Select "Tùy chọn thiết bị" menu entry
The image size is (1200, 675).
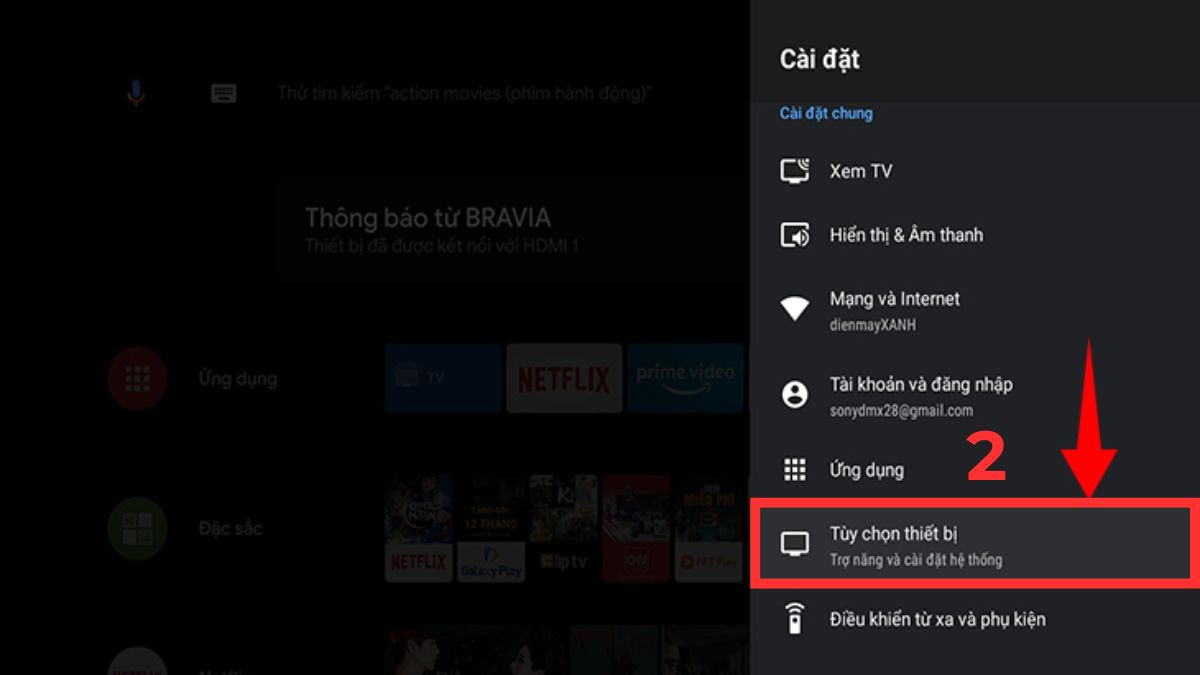click(975, 545)
